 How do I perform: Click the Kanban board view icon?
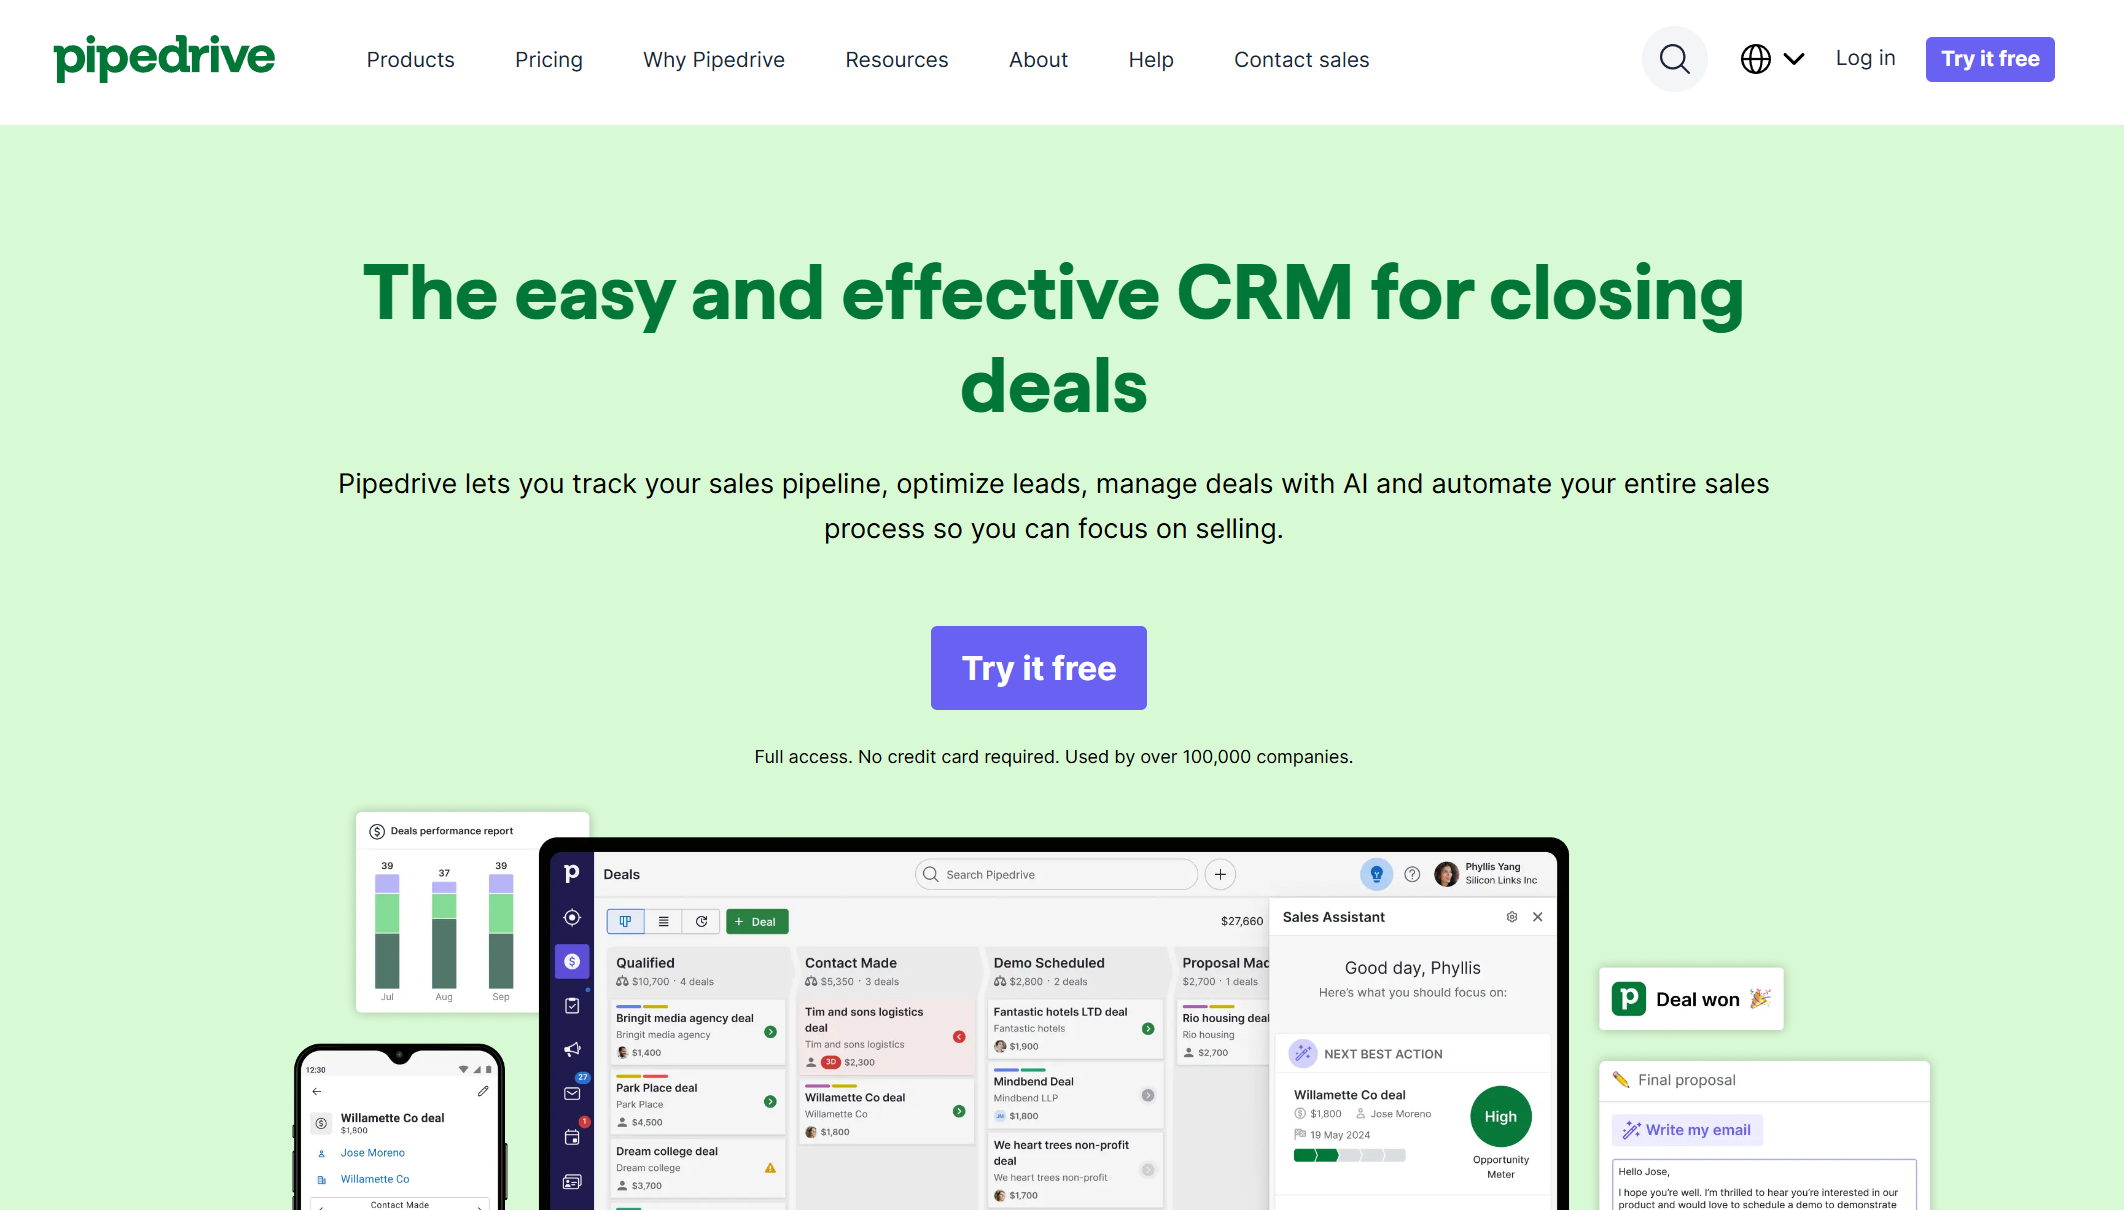[623, 921]
